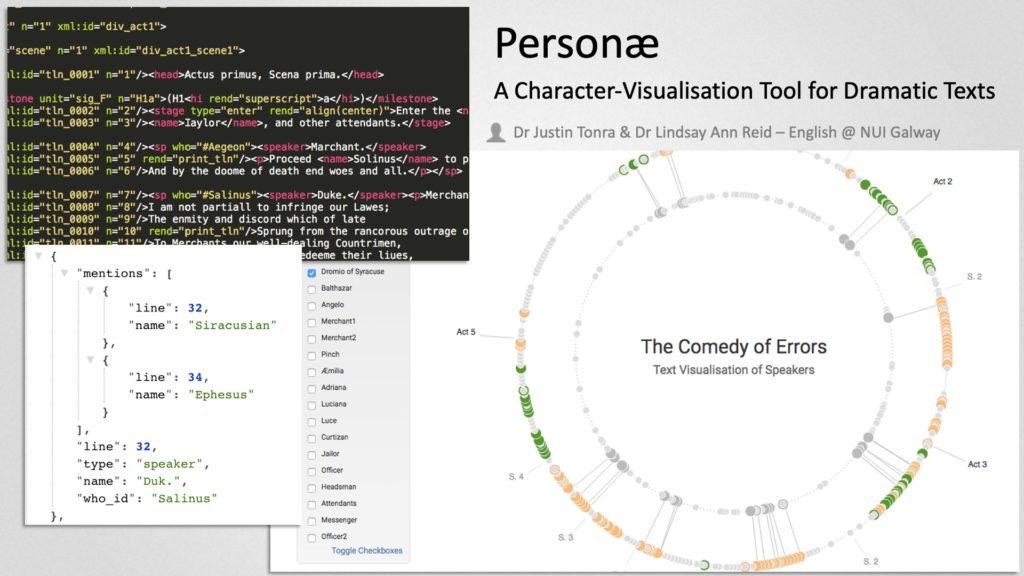Click the Personæ heading
This screenshot has width=1024, height=576.
click(x=577, y=43)
